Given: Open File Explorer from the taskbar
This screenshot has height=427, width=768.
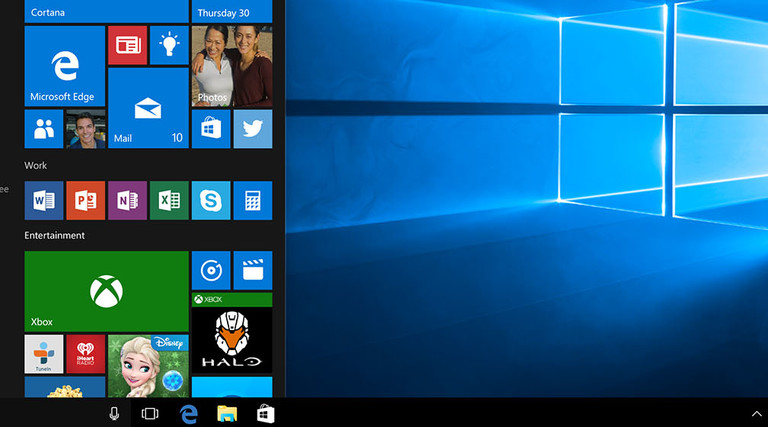Looking at the screenshot, I should tap(227, 414).
